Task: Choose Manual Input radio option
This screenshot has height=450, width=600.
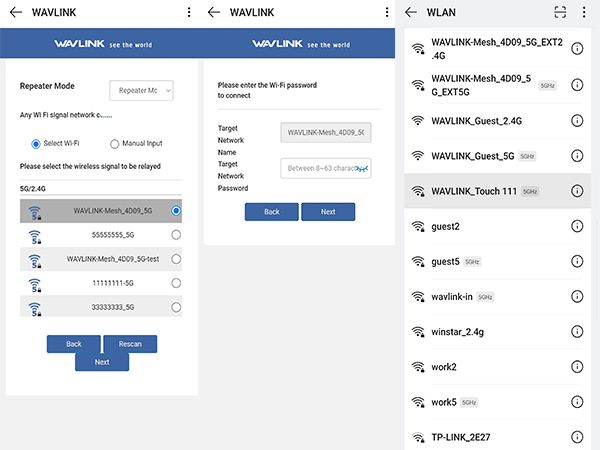Action: point(114,144)
